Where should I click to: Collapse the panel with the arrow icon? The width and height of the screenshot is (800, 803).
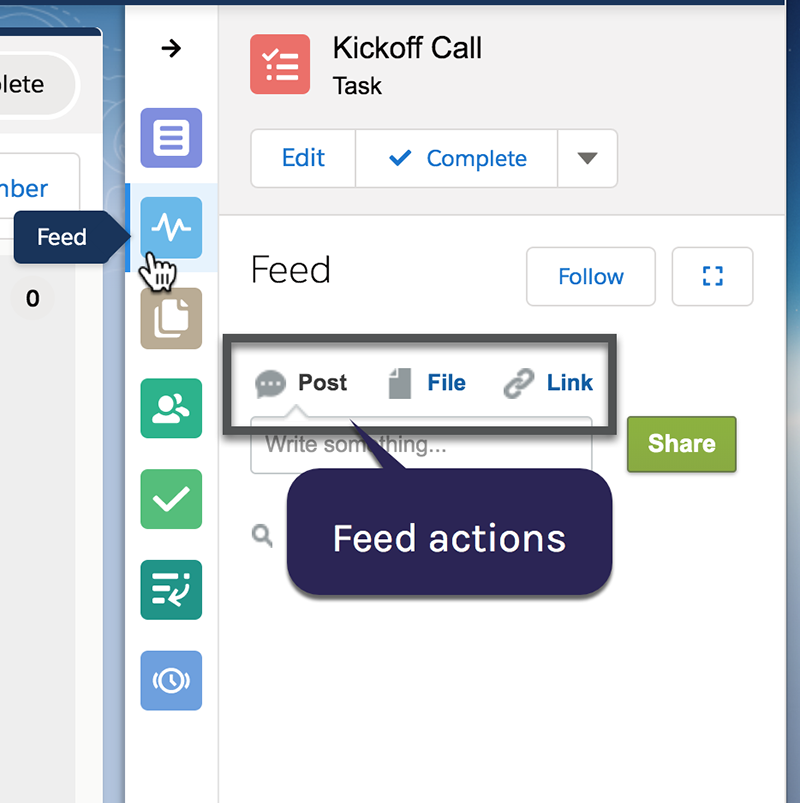[171, 48]
